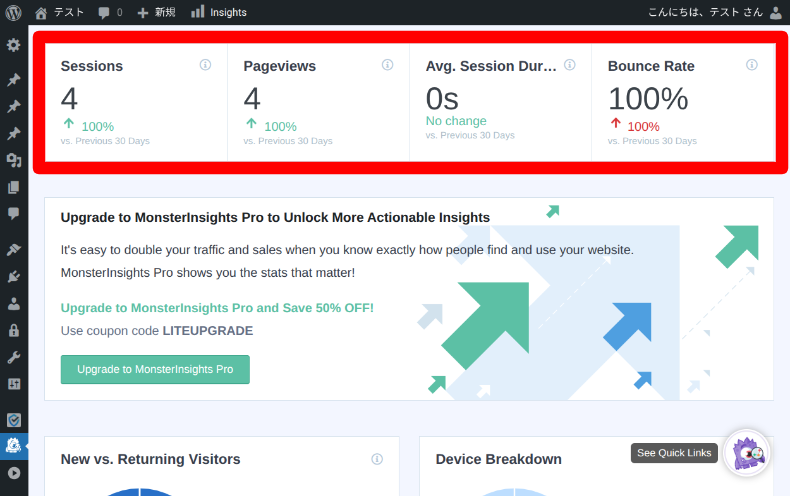The width and height of the screenshot is (790, 496).
Task: Click the Sessions info icon
Action: coord(205,65)
